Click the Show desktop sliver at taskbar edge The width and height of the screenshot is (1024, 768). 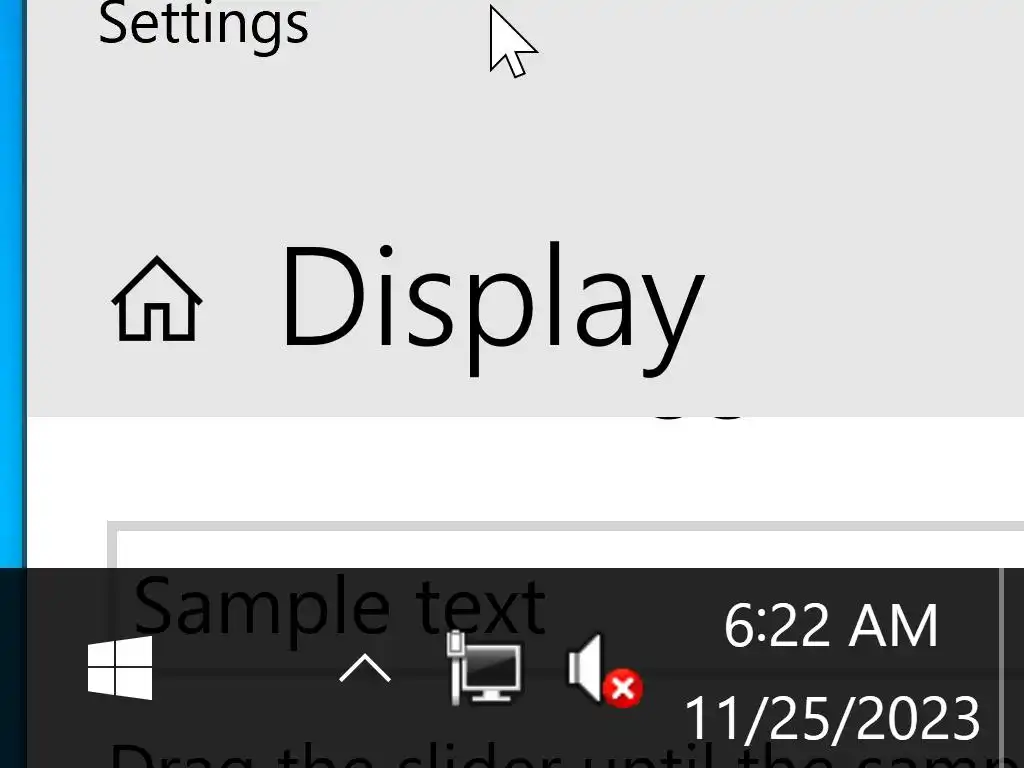pyautogui.click(x=1012, y=668)
